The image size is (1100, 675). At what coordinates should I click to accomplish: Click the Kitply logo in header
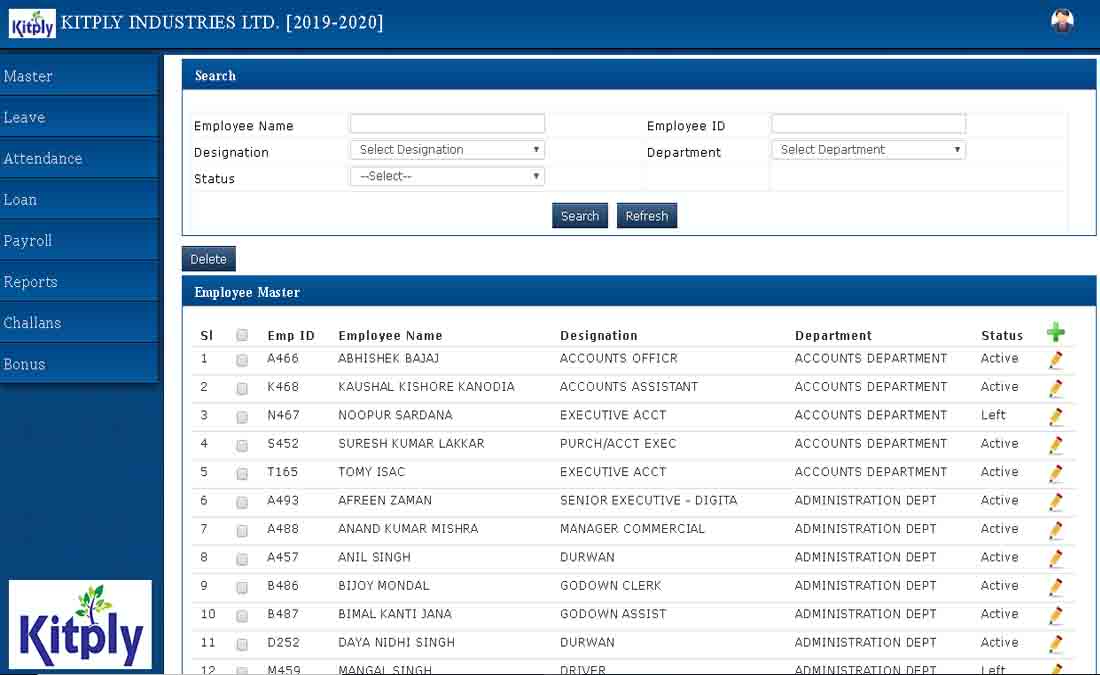click(x=32, y=23)
